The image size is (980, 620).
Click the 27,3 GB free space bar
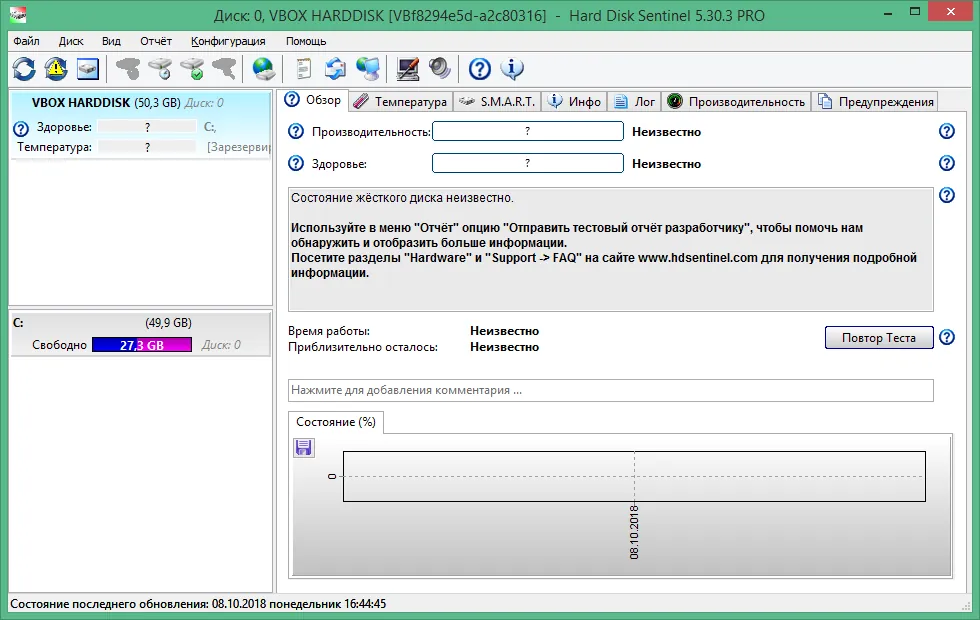pyautogui.click(x=142, y=345)
